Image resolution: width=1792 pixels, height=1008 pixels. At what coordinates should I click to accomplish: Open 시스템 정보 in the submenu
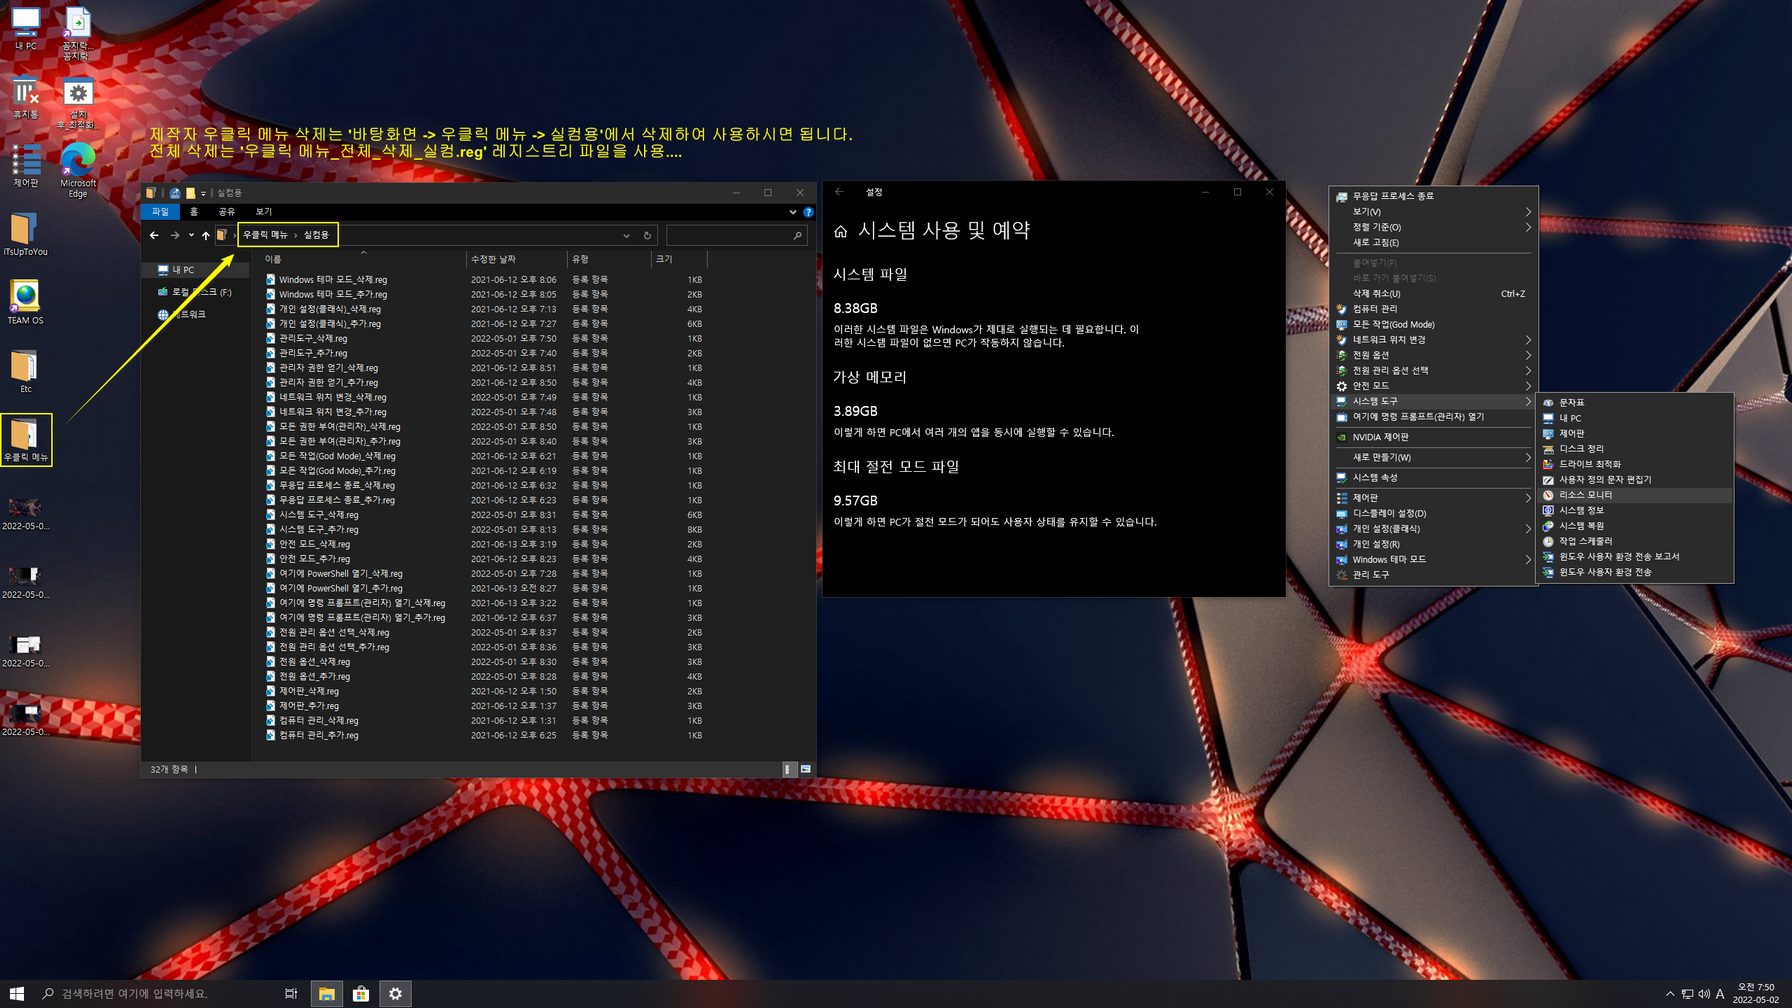(x=1634, y=510)
